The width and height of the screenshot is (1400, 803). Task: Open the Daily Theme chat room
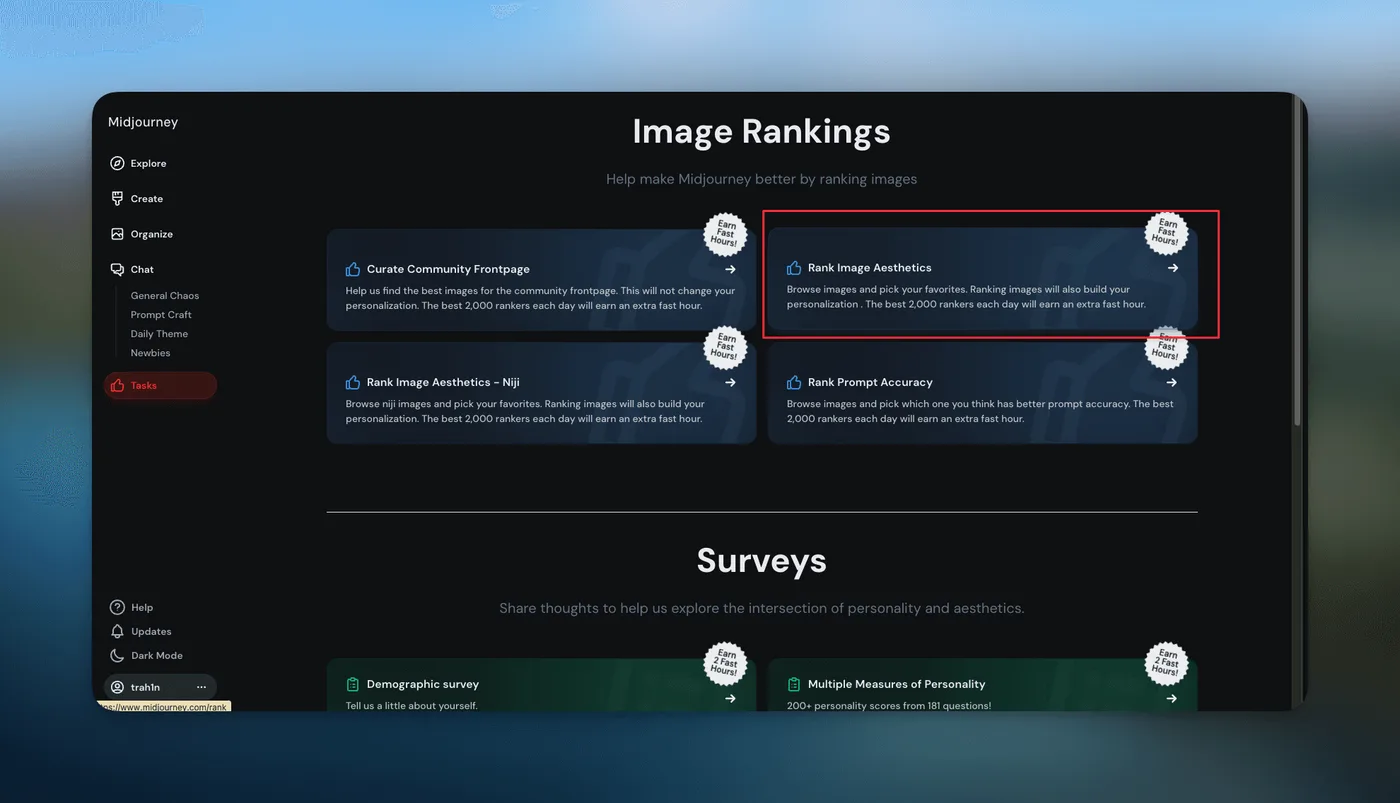[x=159, y=333]
